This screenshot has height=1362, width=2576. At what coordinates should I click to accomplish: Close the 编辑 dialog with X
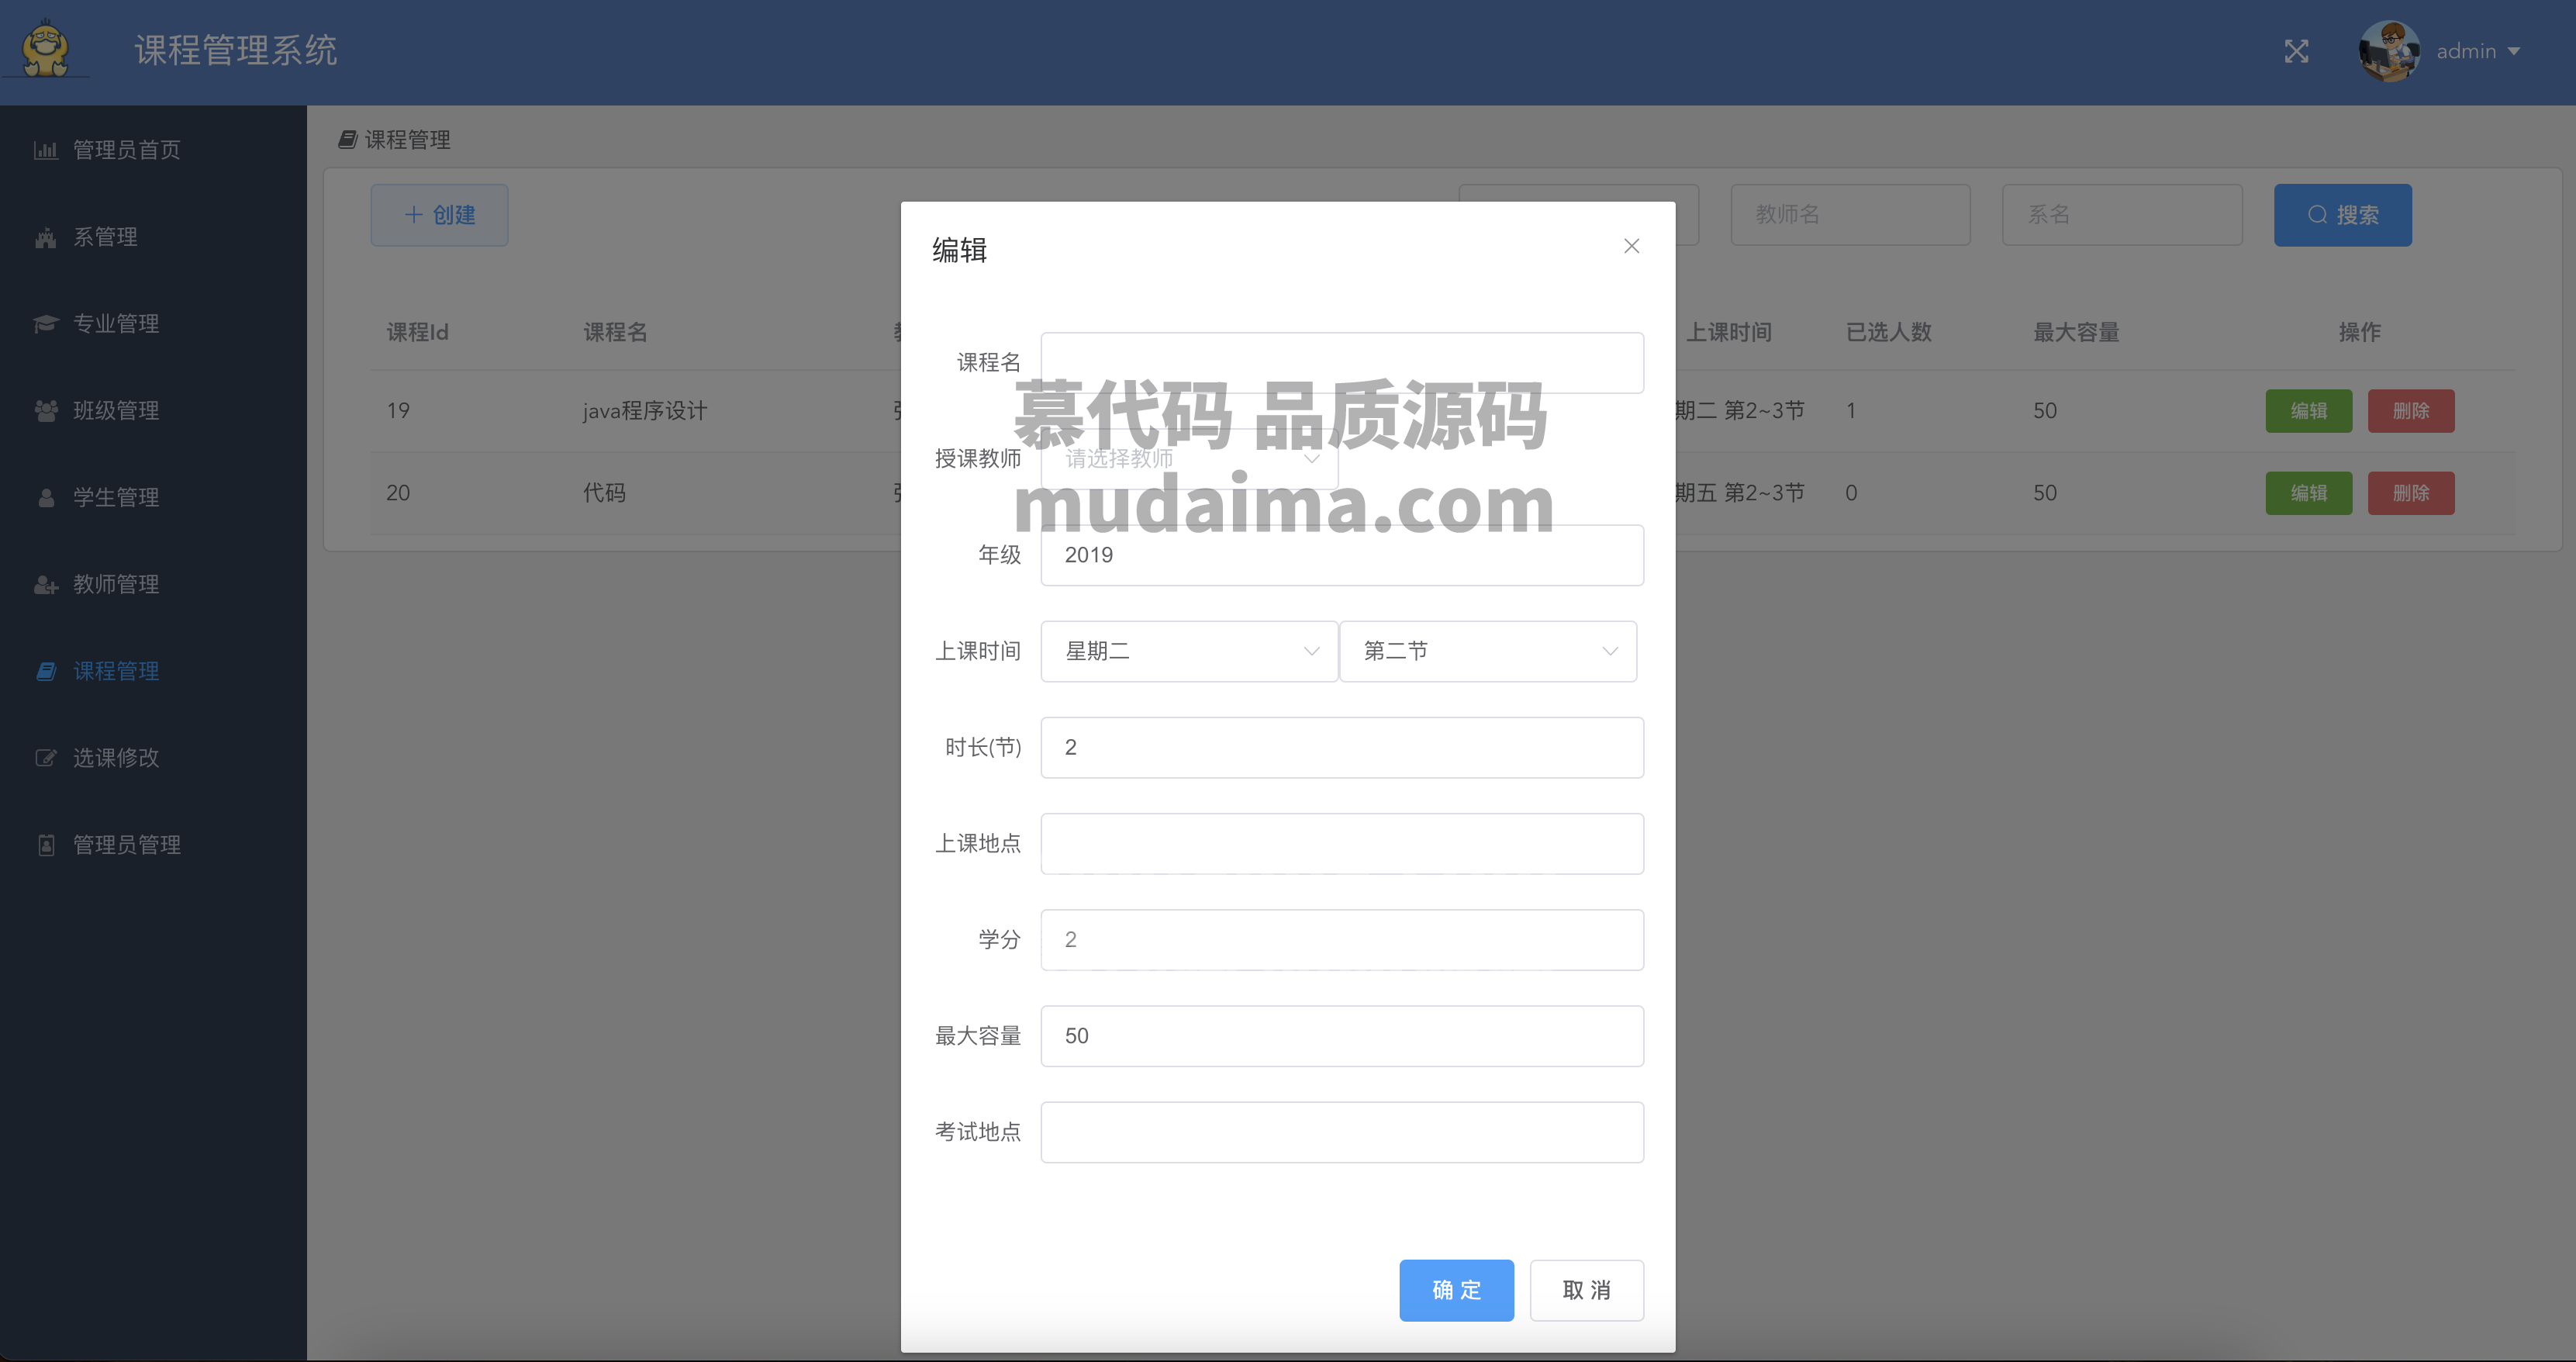point(1631,246)
